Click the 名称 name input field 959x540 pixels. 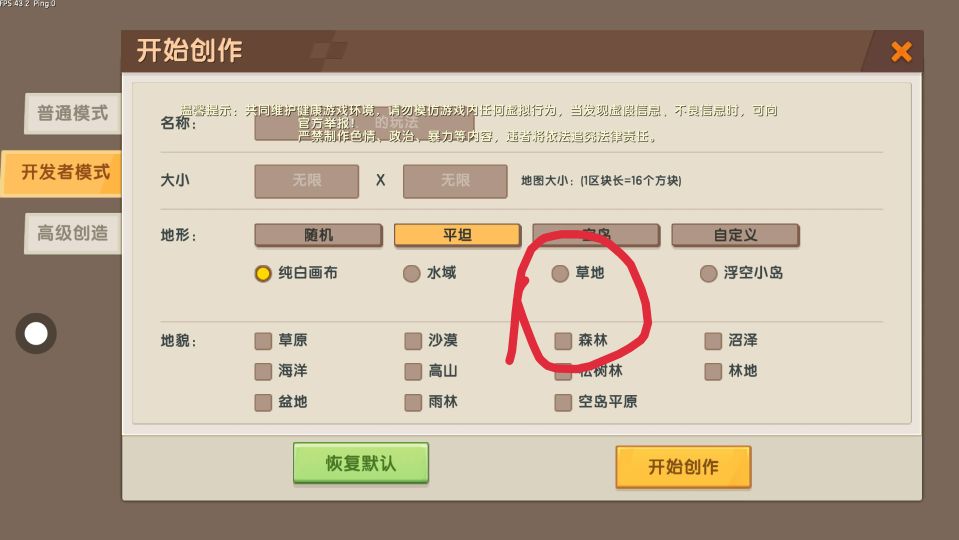(x=365, y=124)
